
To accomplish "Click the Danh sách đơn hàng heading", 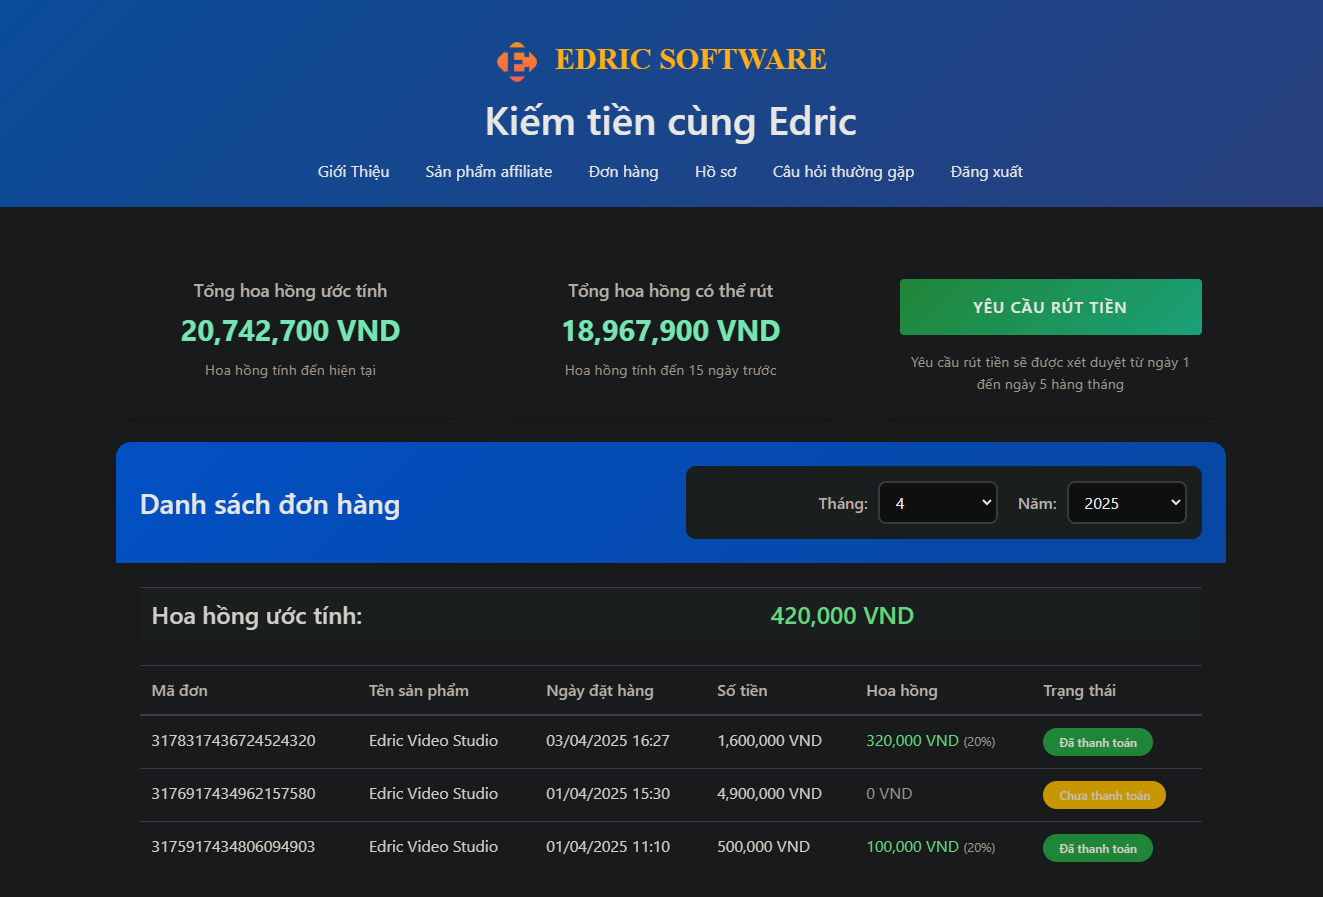I will (269, 504).
